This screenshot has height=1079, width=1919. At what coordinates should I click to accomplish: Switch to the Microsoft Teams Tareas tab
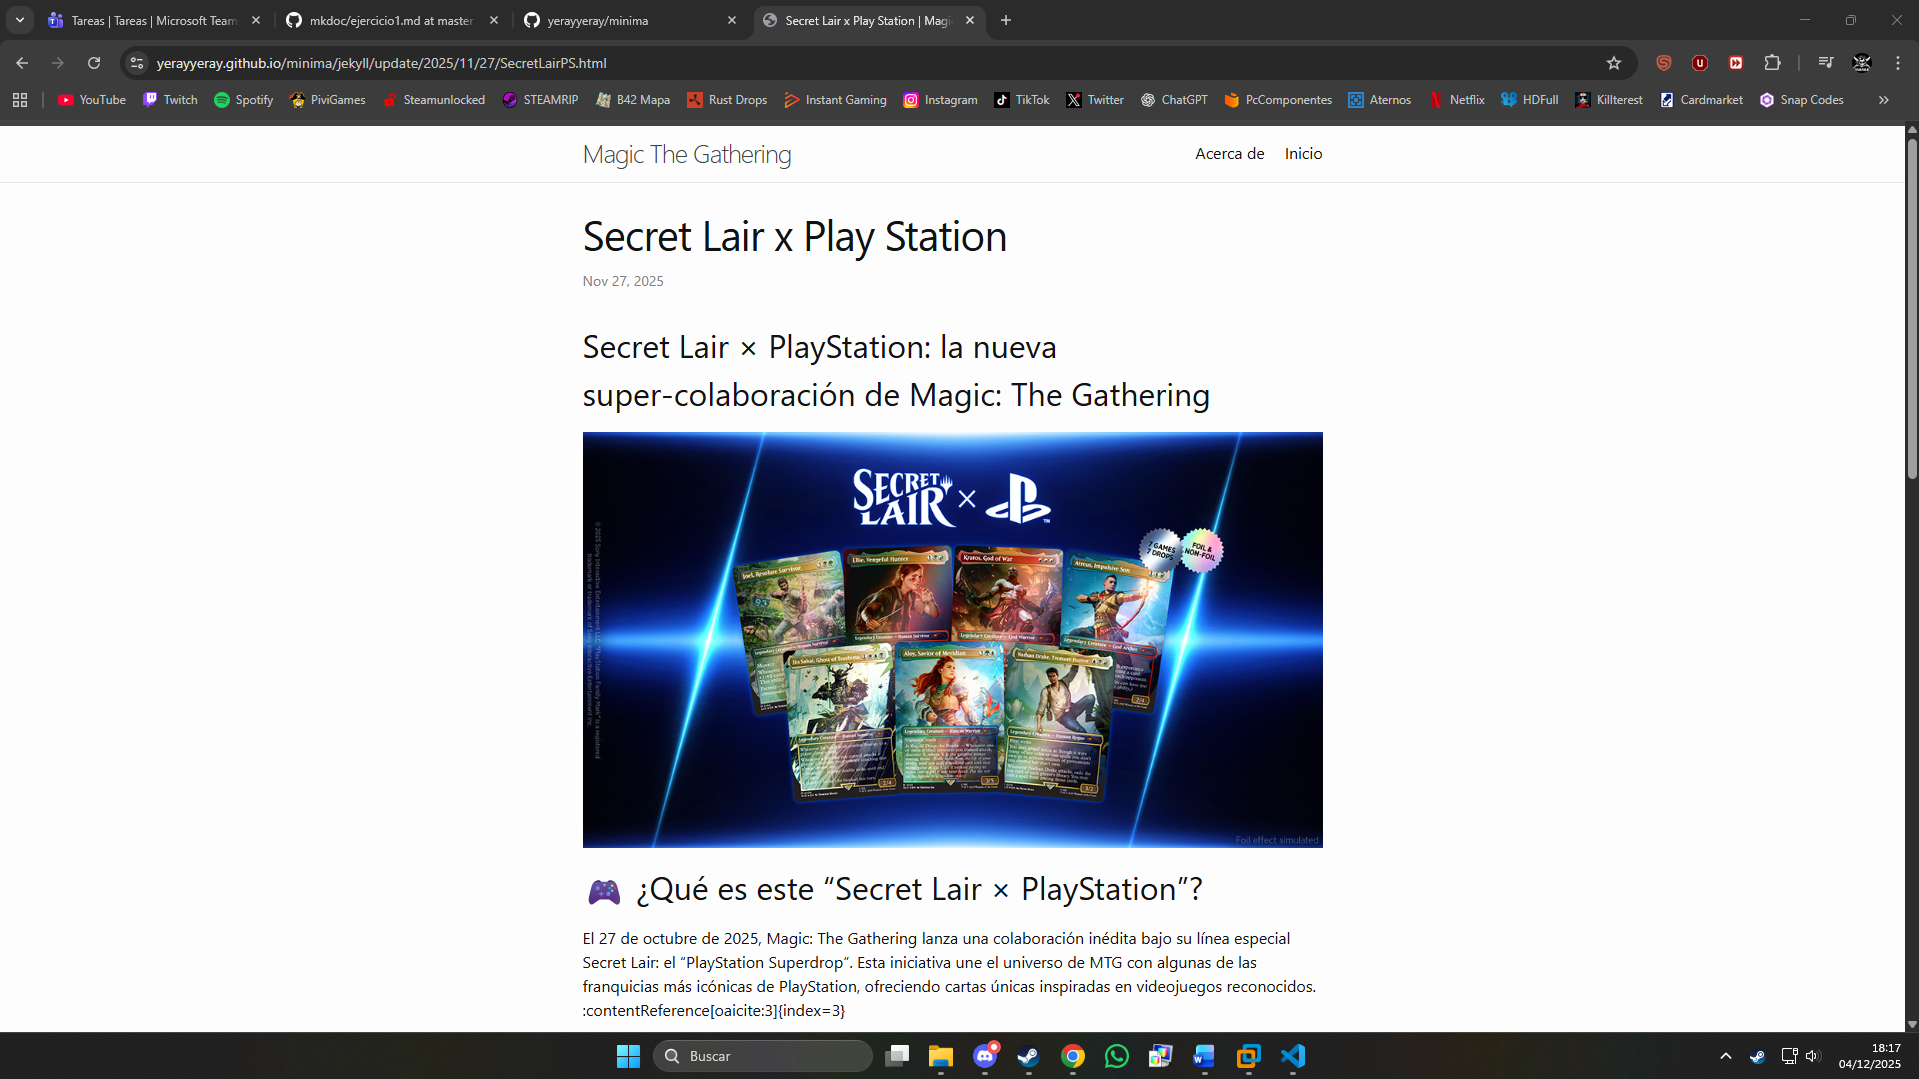pos(155,20)
